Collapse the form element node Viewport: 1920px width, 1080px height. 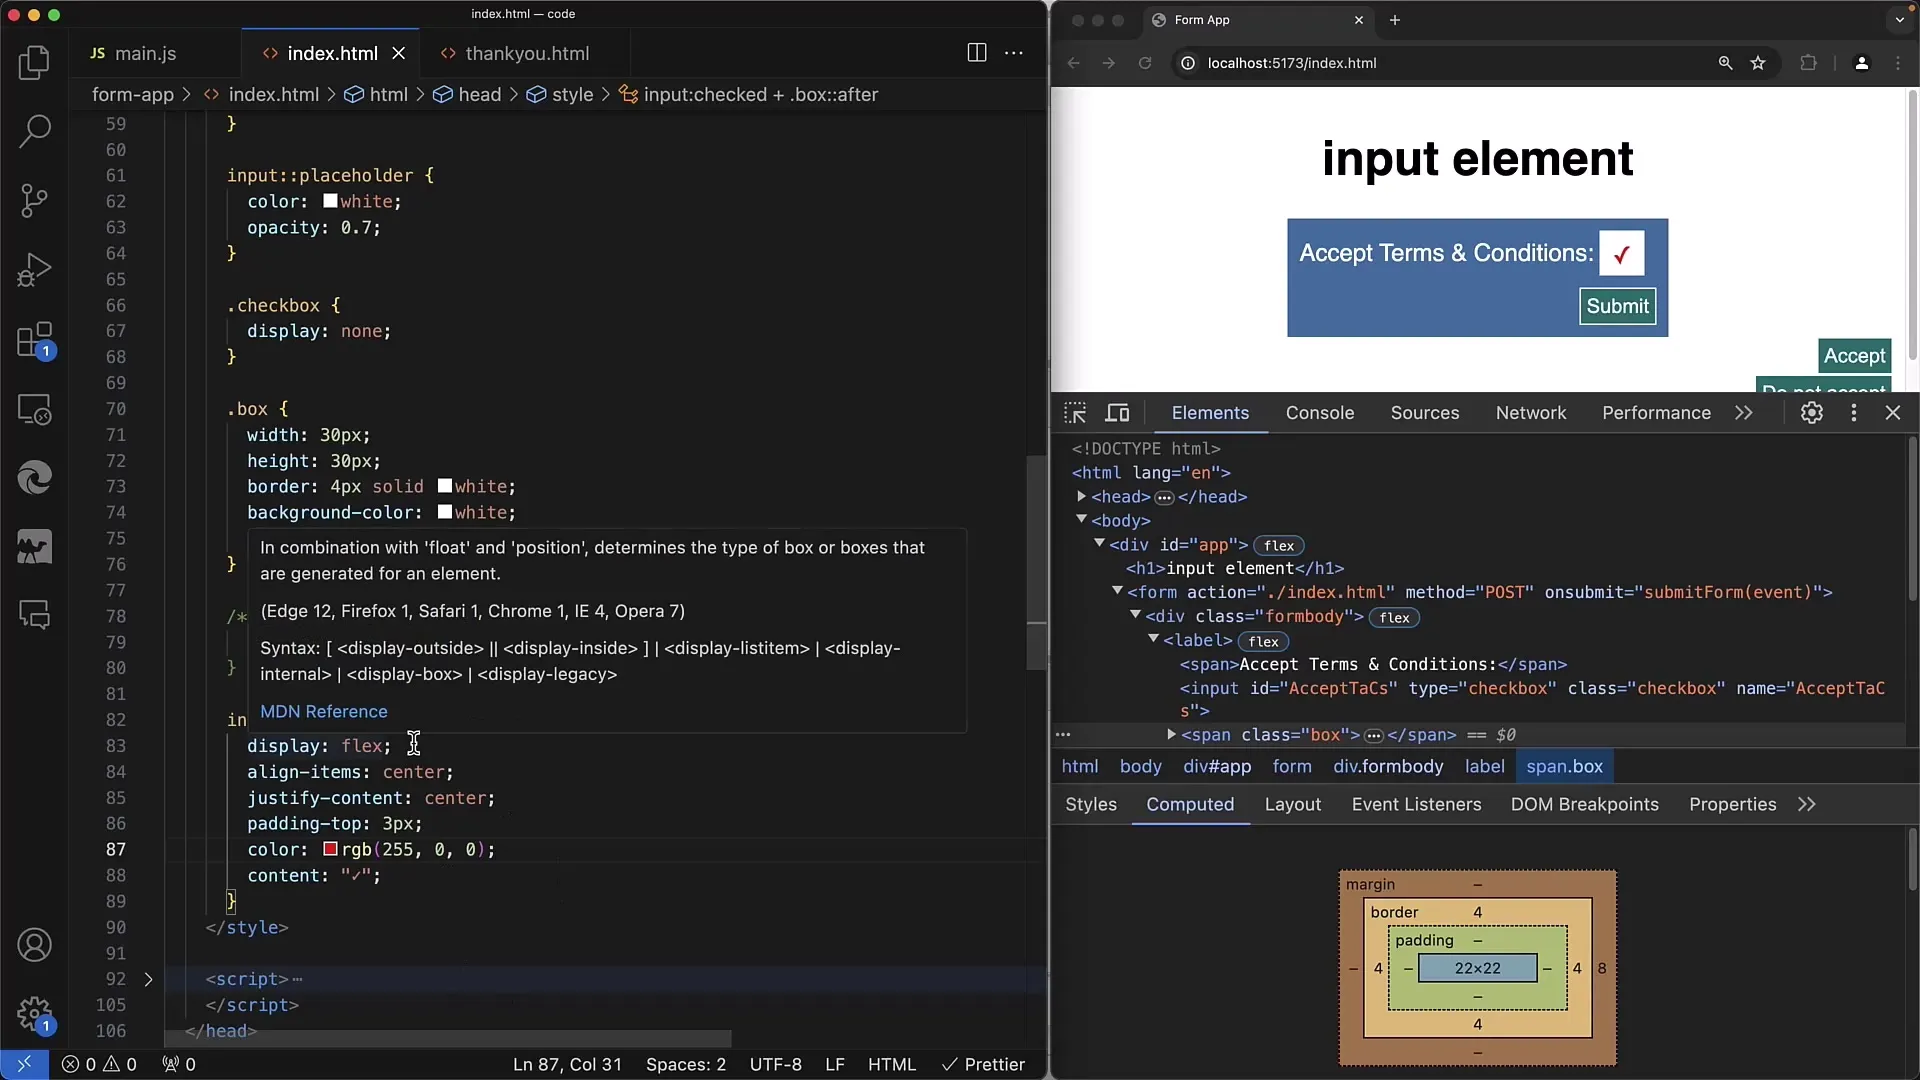click(x=1117, y=592)
